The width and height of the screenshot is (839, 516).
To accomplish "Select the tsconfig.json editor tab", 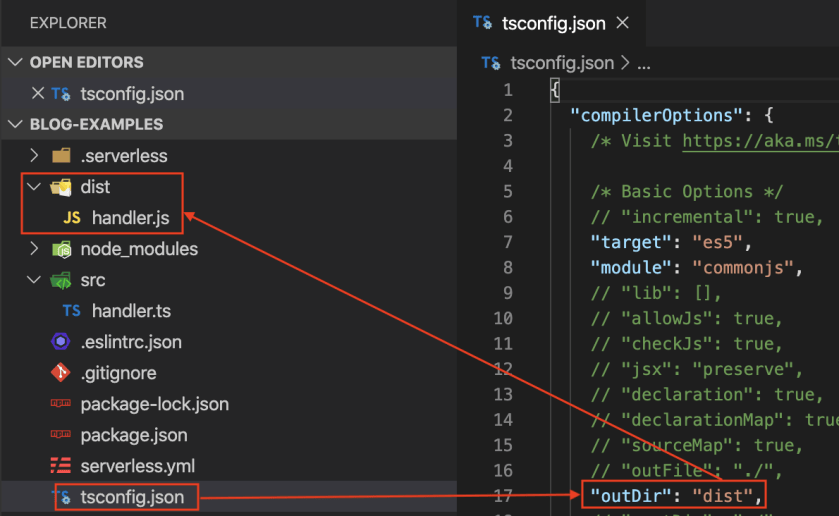I will tap(551, 23).
